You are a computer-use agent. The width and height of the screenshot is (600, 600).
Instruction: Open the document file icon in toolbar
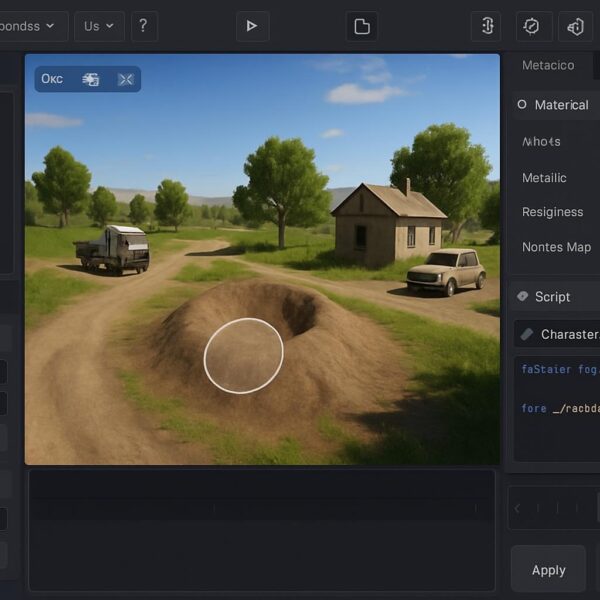[362, 26]
